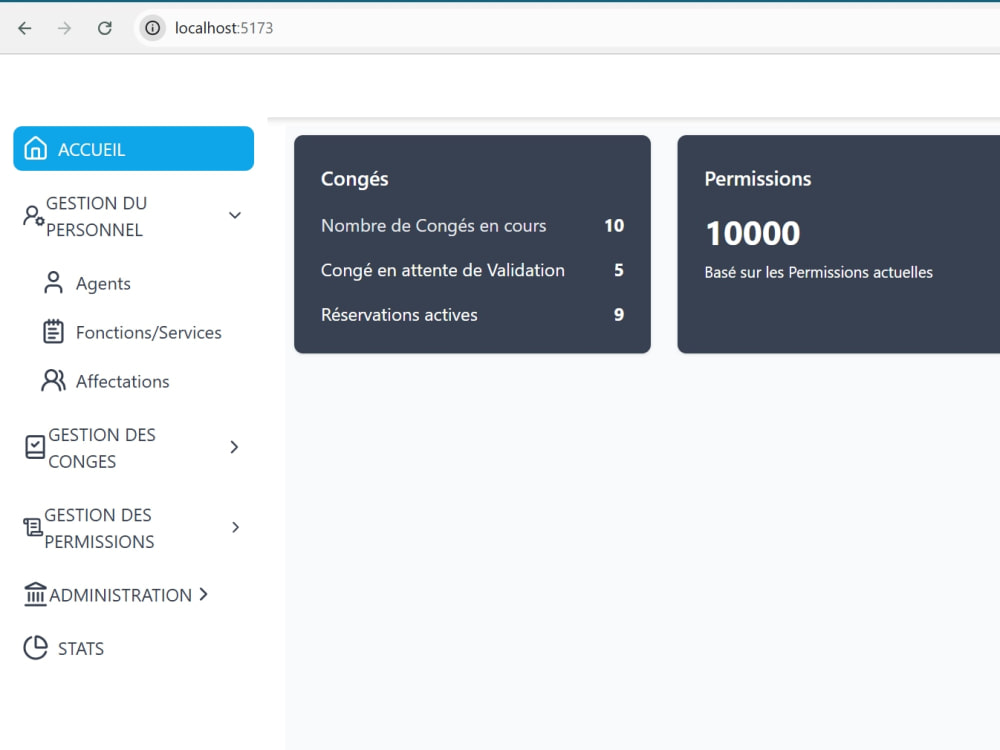
Task: Click 'Congé en attente de Validation' text
Action: pyautogui.click(x=443, y=270)
